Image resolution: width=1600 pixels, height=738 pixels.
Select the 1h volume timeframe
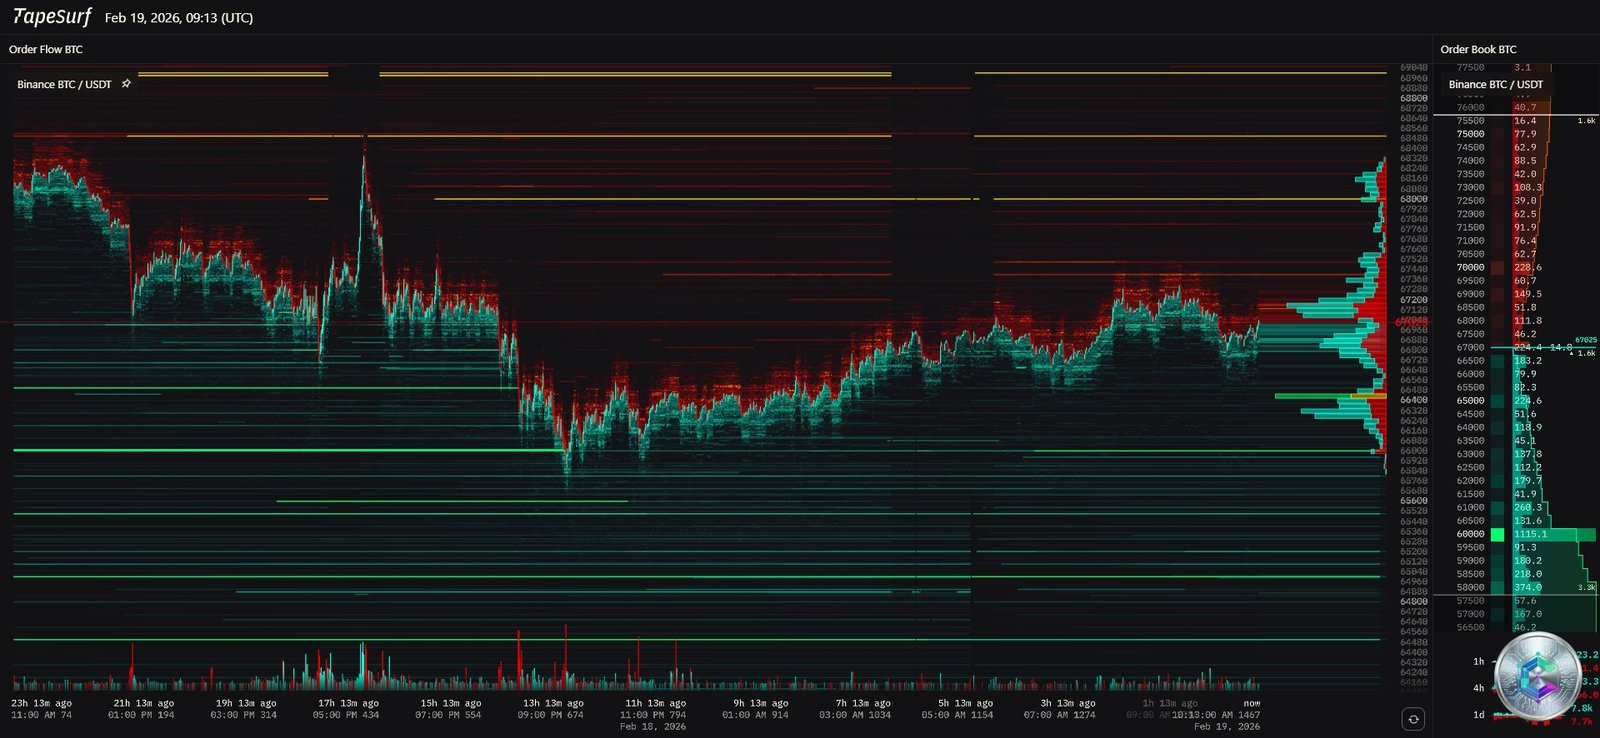pos(1478,661)
